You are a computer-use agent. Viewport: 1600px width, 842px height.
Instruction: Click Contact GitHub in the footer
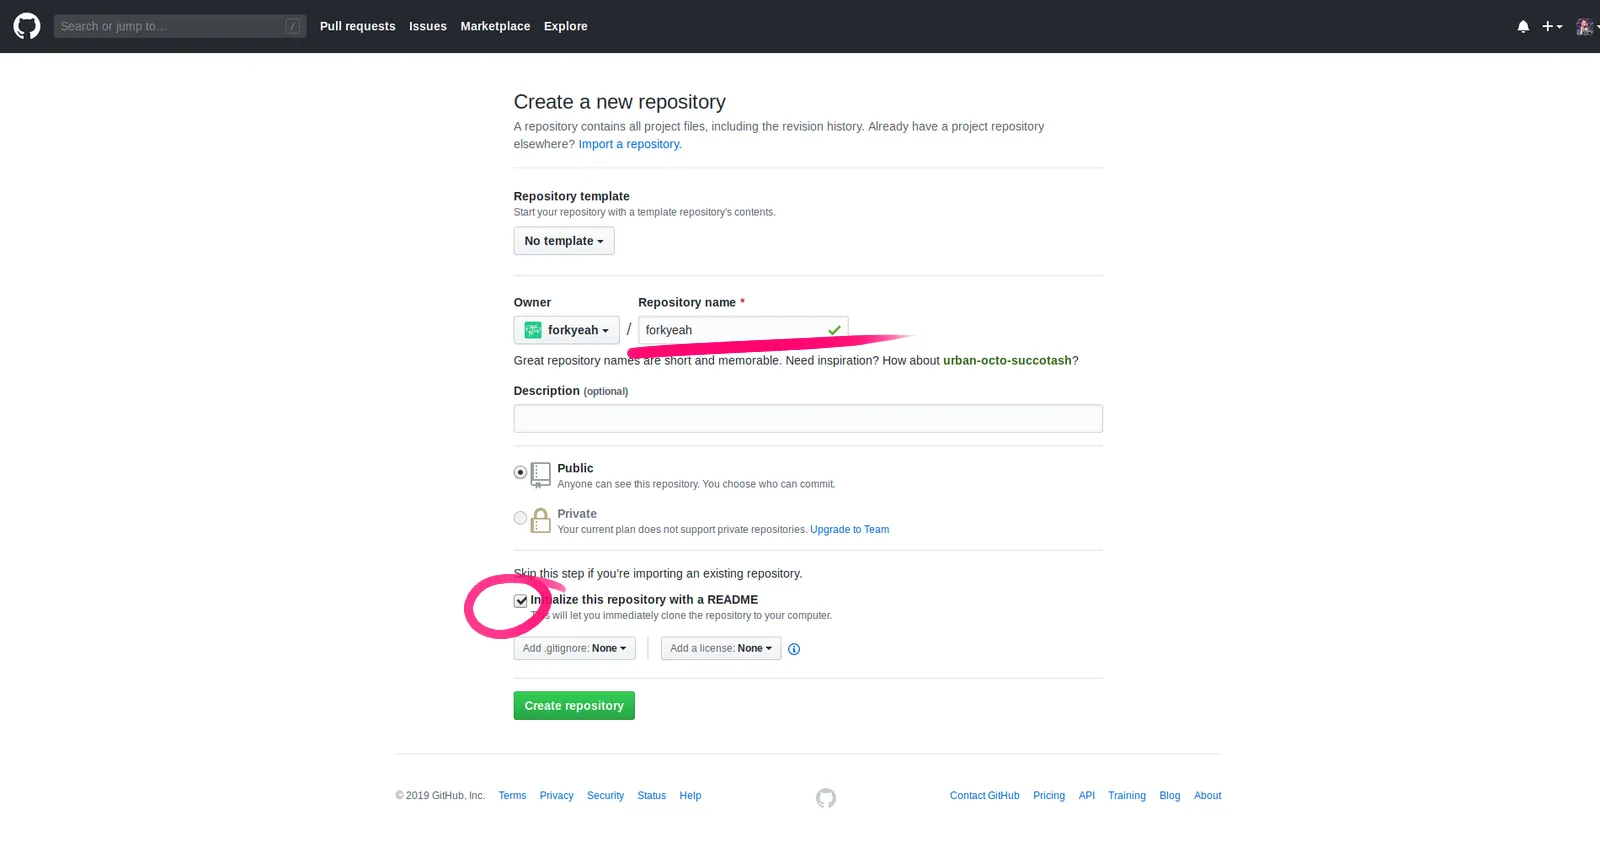pyautogui.click(x=985, y=796)
